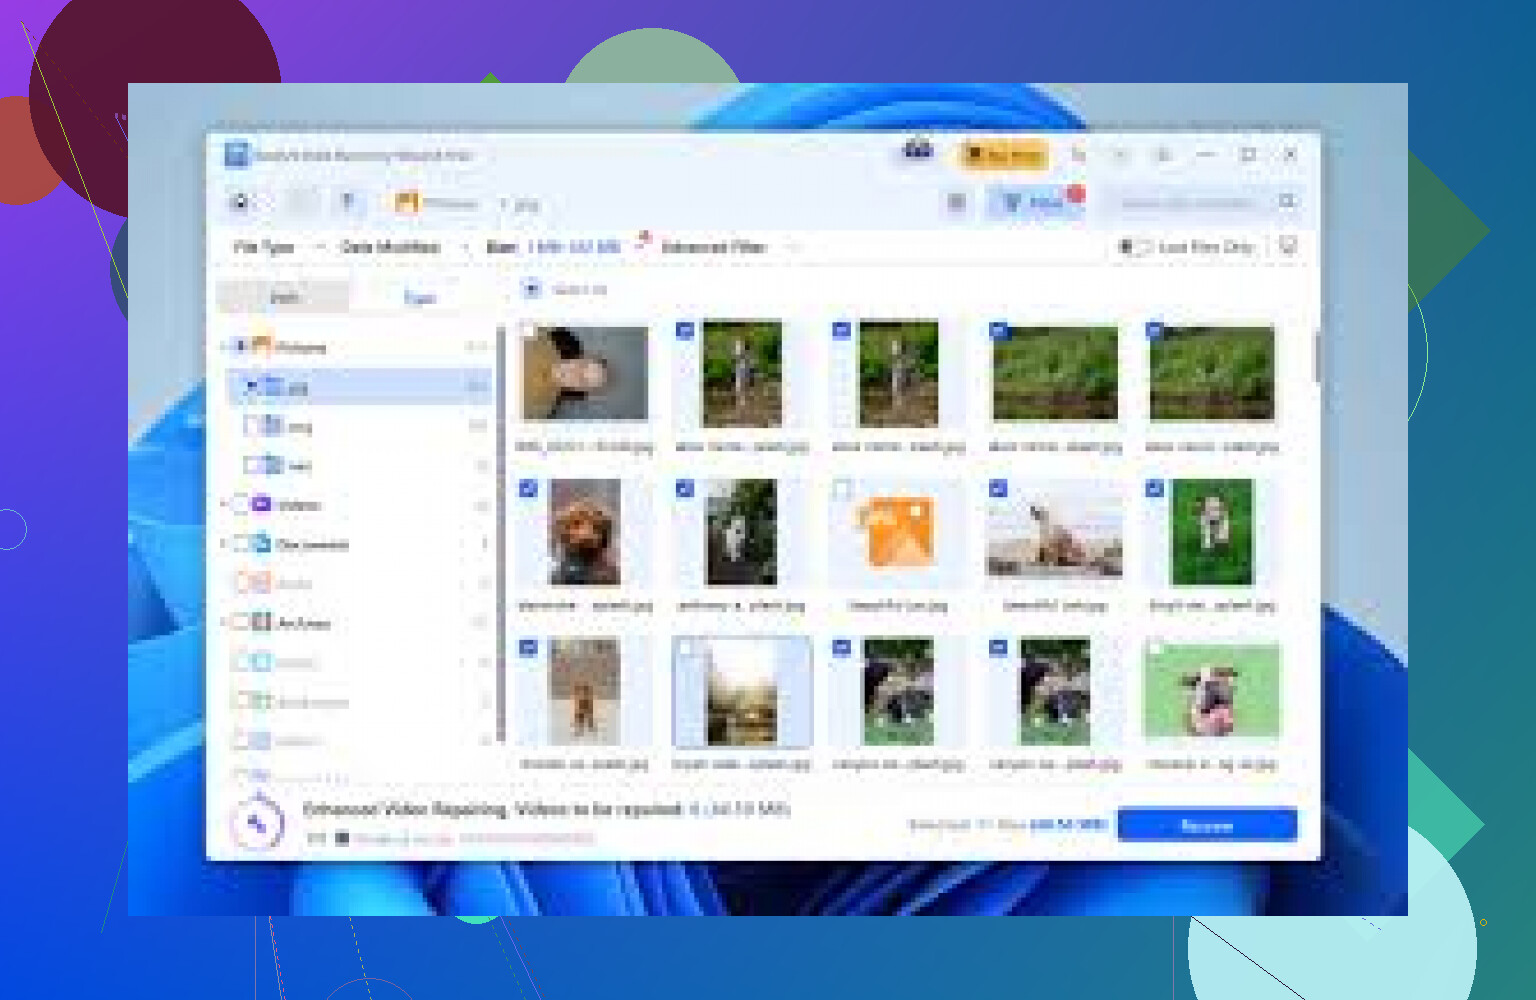
Task: Click the blue Recover button
Action: pos(1206,825)
